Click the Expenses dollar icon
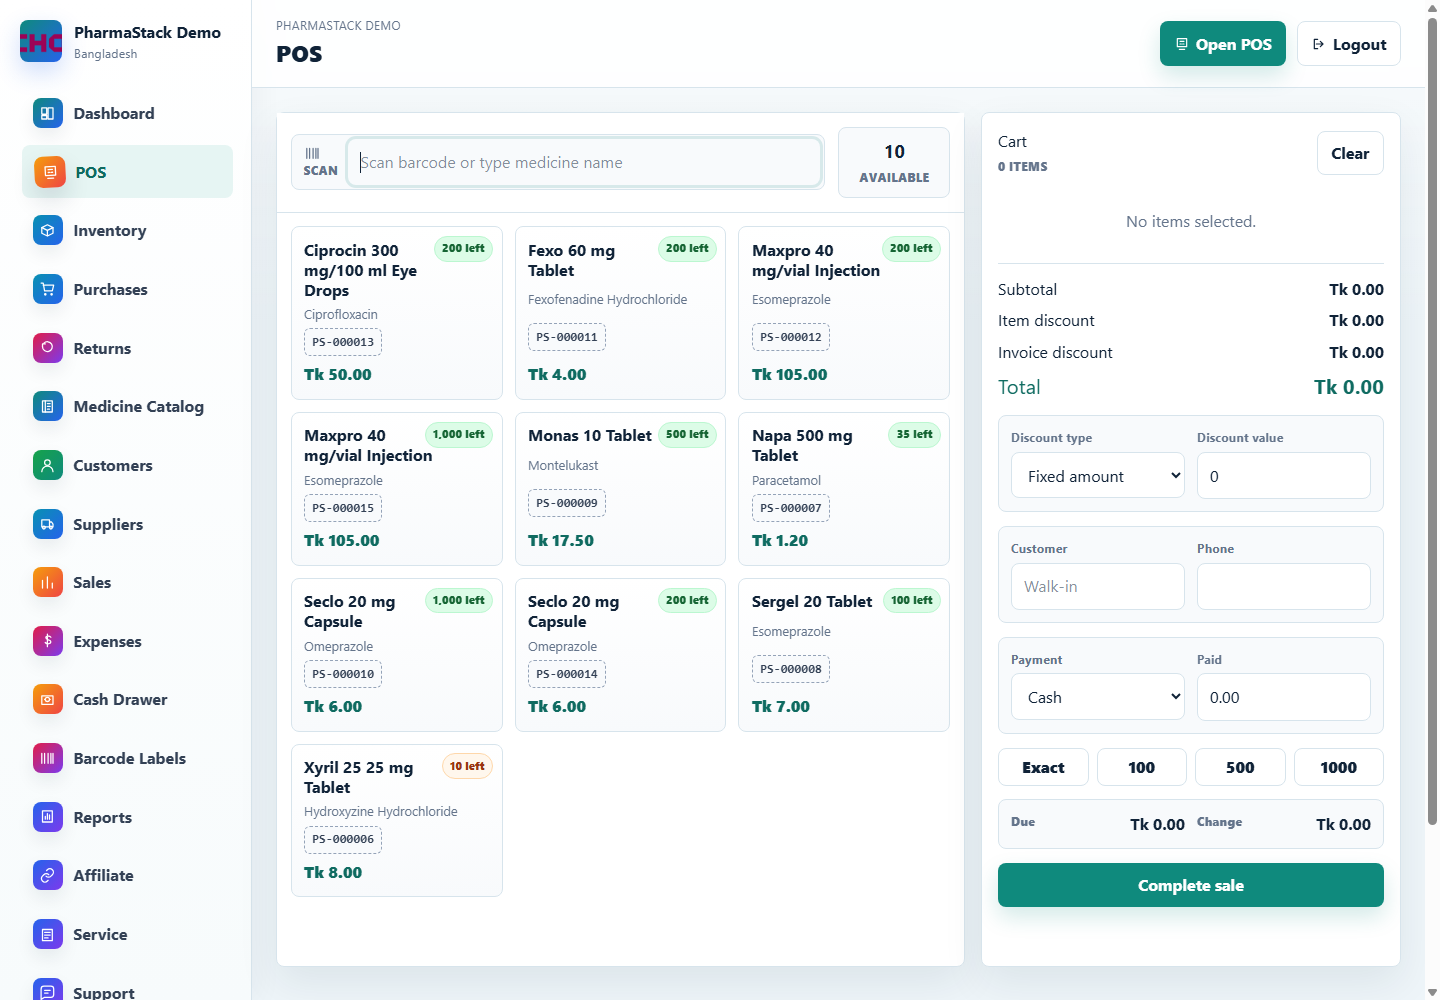Screen dimensions: 1440x1000 tap(47, 641)
